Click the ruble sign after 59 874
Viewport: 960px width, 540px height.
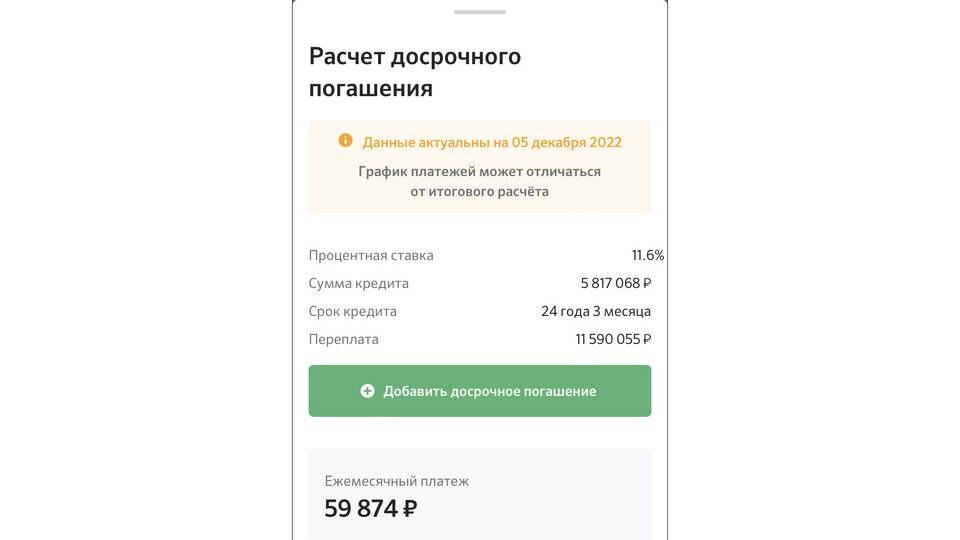409,509
